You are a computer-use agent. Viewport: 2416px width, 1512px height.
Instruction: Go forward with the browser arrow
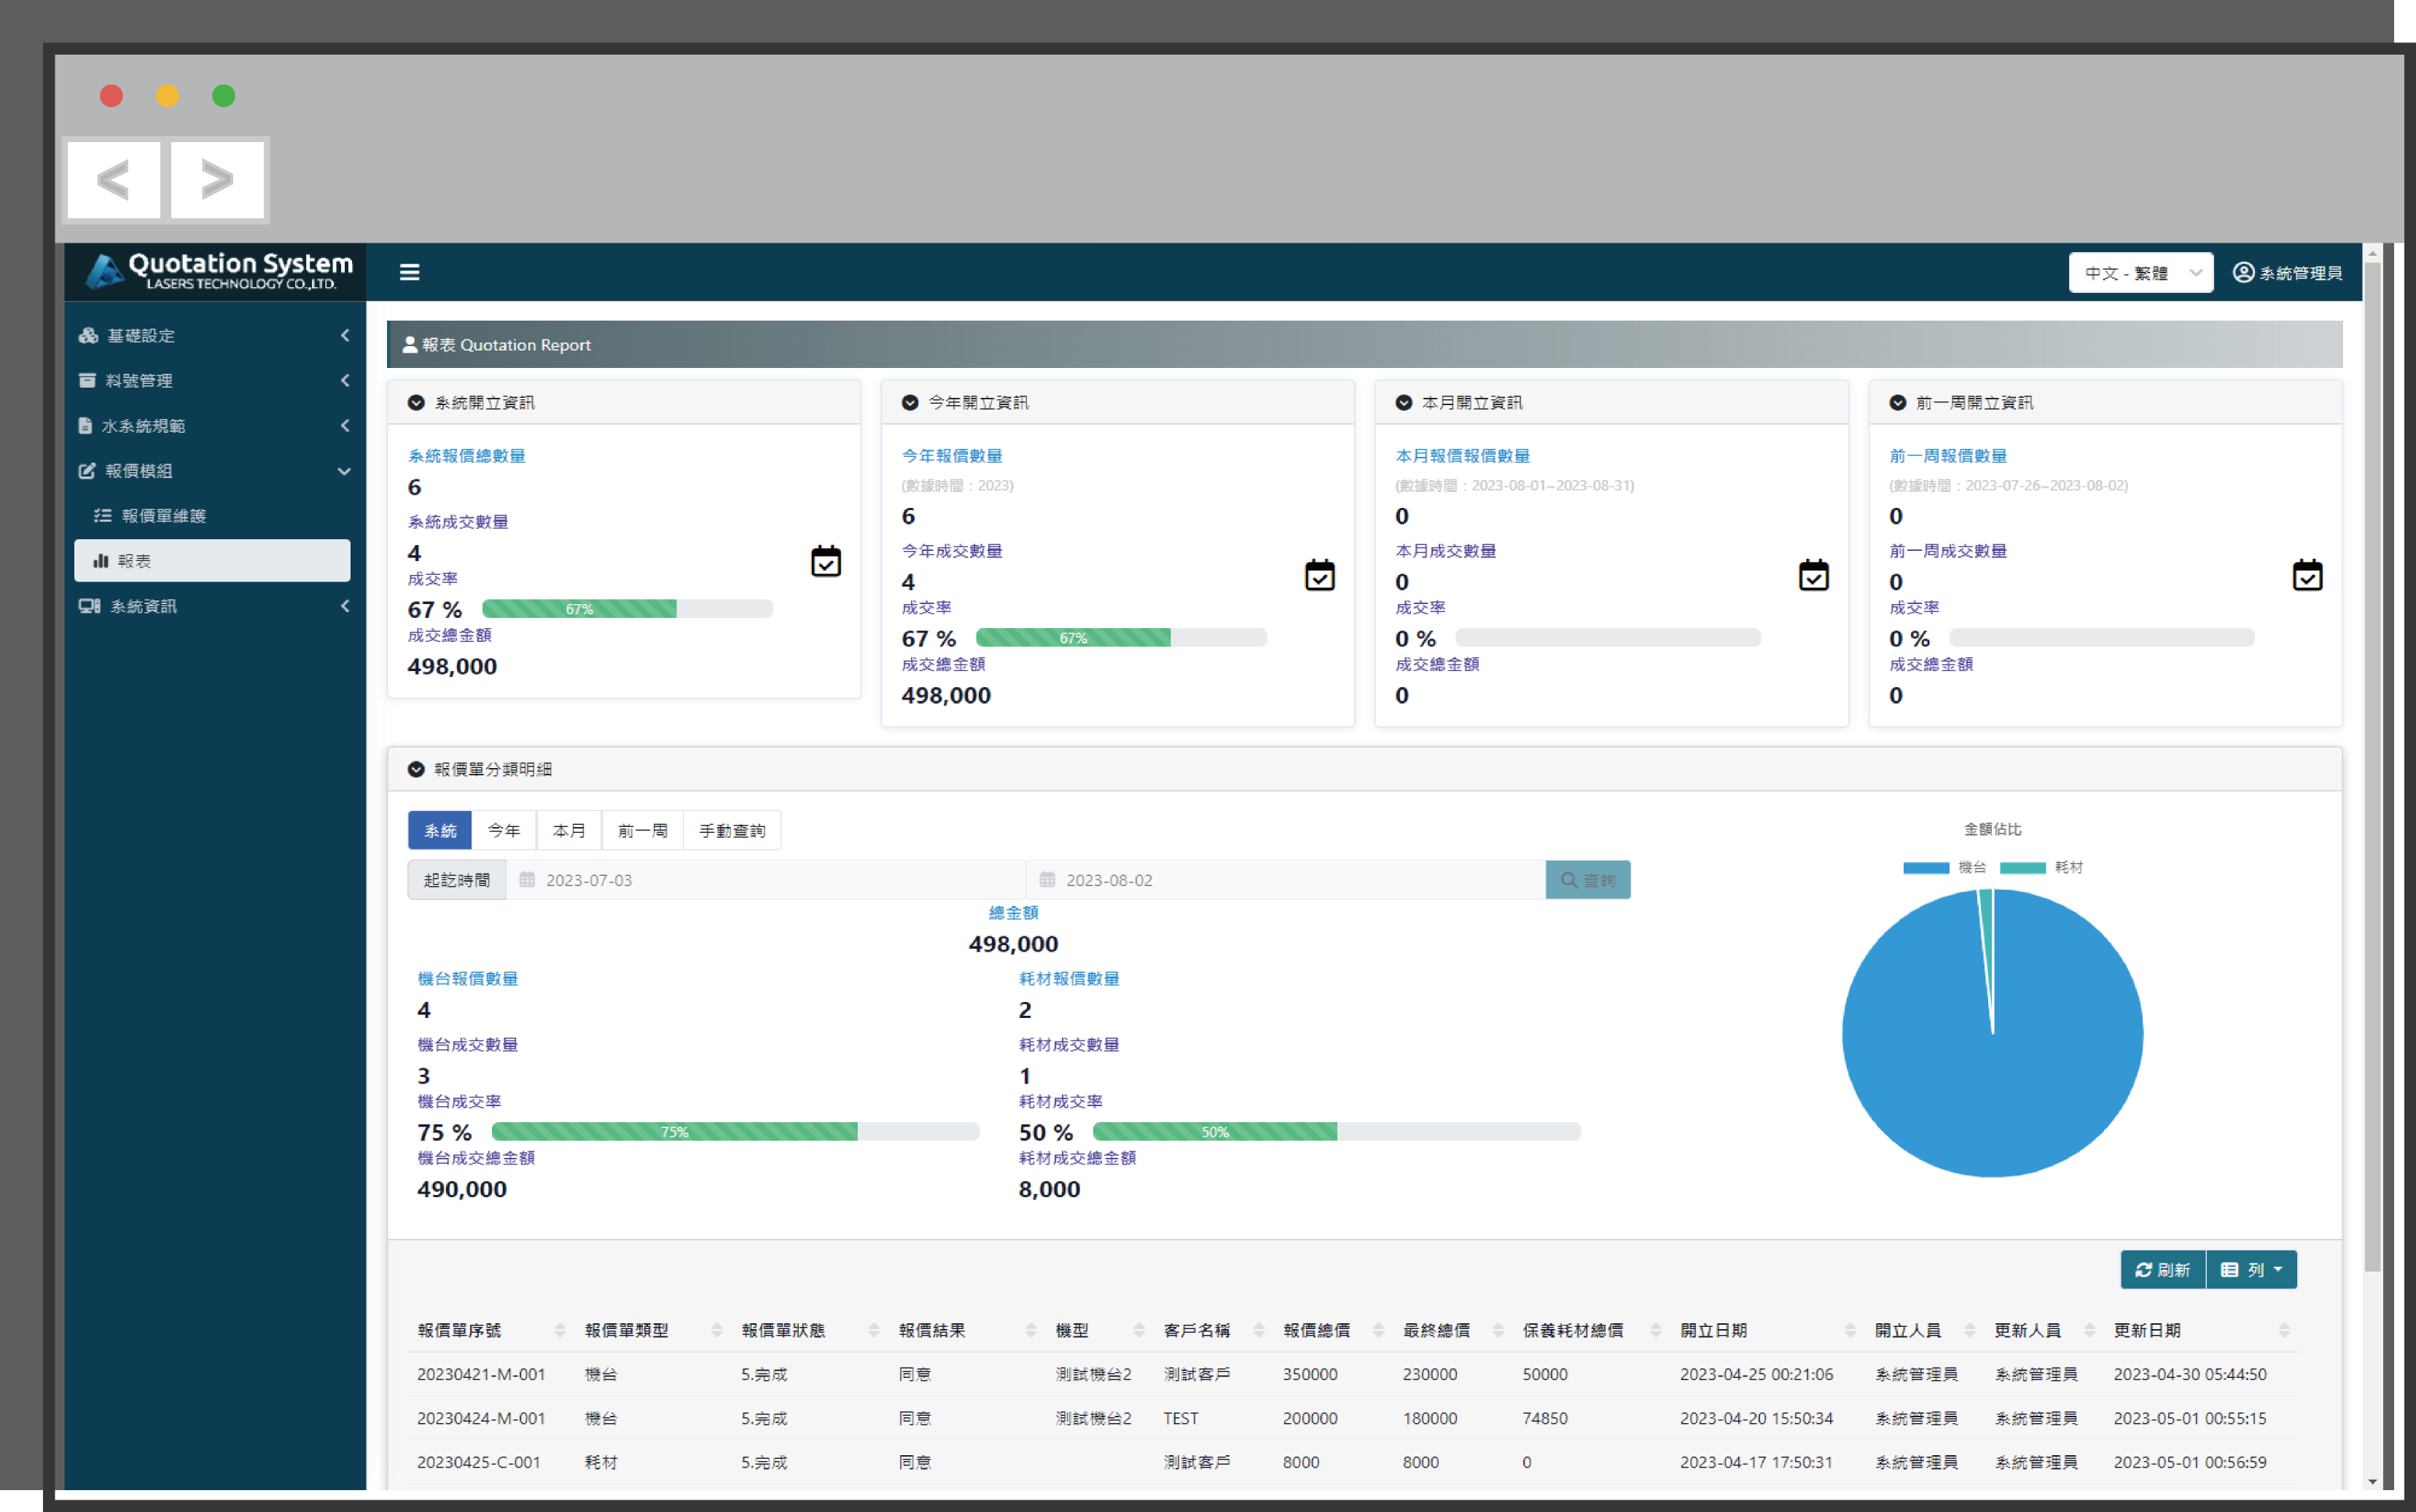click(217, 180)
